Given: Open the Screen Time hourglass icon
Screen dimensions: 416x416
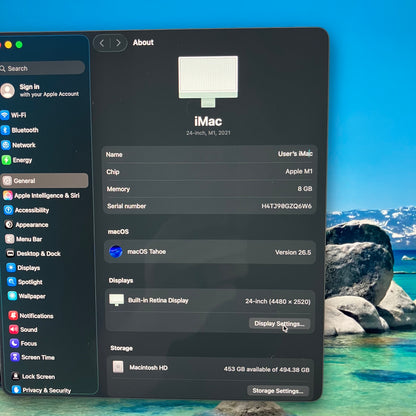Looking at the screenshot, I should tap(15, 357).
